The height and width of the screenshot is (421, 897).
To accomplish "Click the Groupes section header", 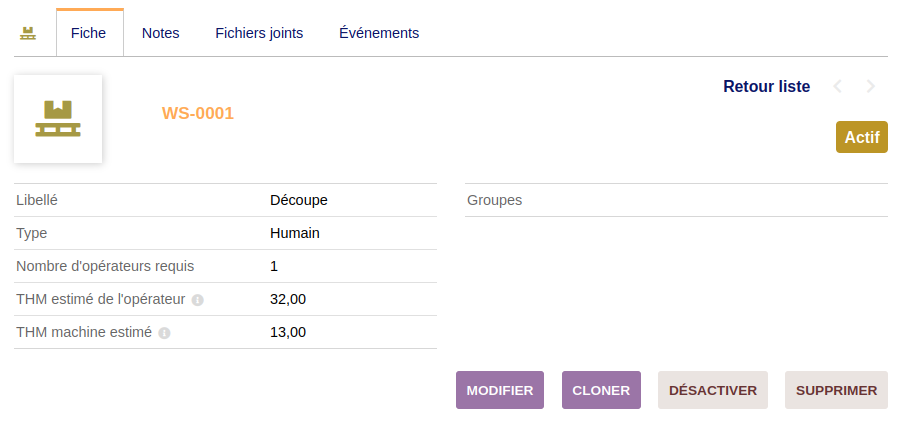I will 494,200.
